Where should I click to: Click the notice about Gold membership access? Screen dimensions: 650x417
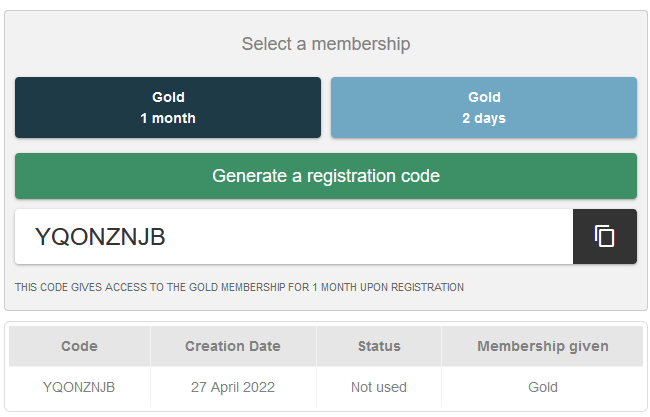[x=239, y=287]
